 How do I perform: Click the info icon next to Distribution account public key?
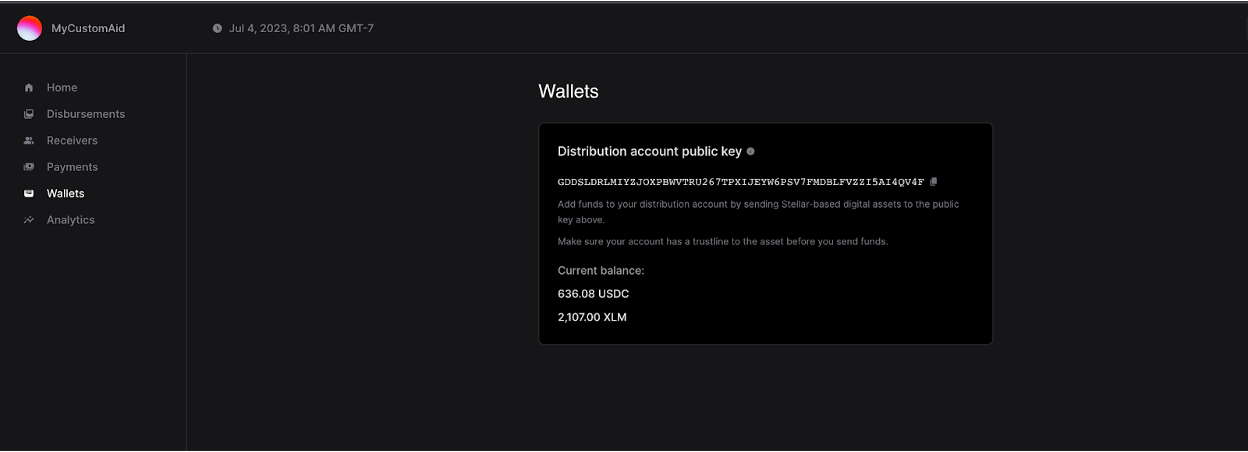[751, 151]
